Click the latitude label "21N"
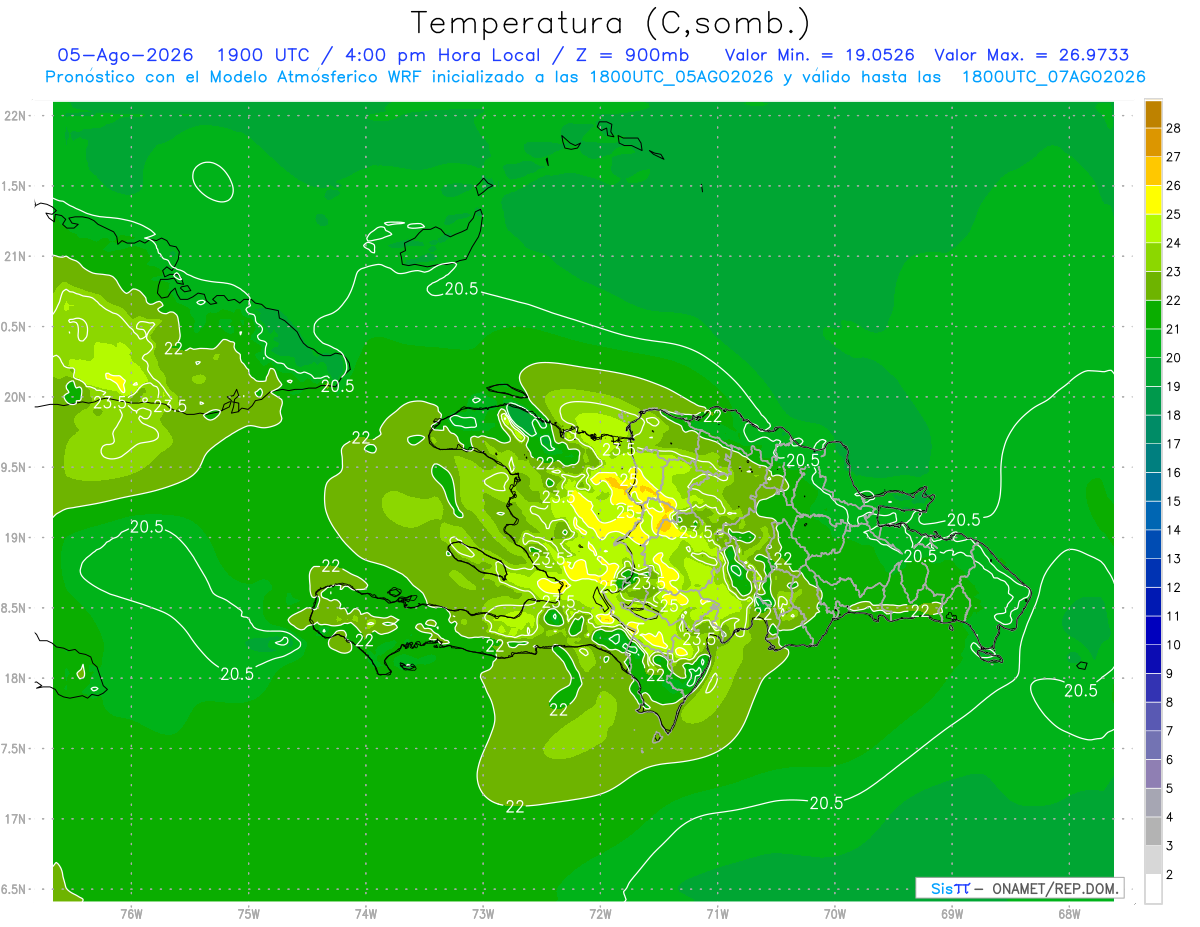 pyautogui.click(x=16, y=257)
